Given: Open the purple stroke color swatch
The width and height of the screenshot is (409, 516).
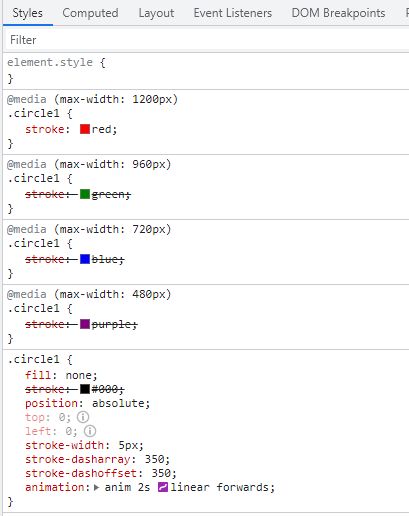Looking at the screenshot, I should (x=85, y=324).
